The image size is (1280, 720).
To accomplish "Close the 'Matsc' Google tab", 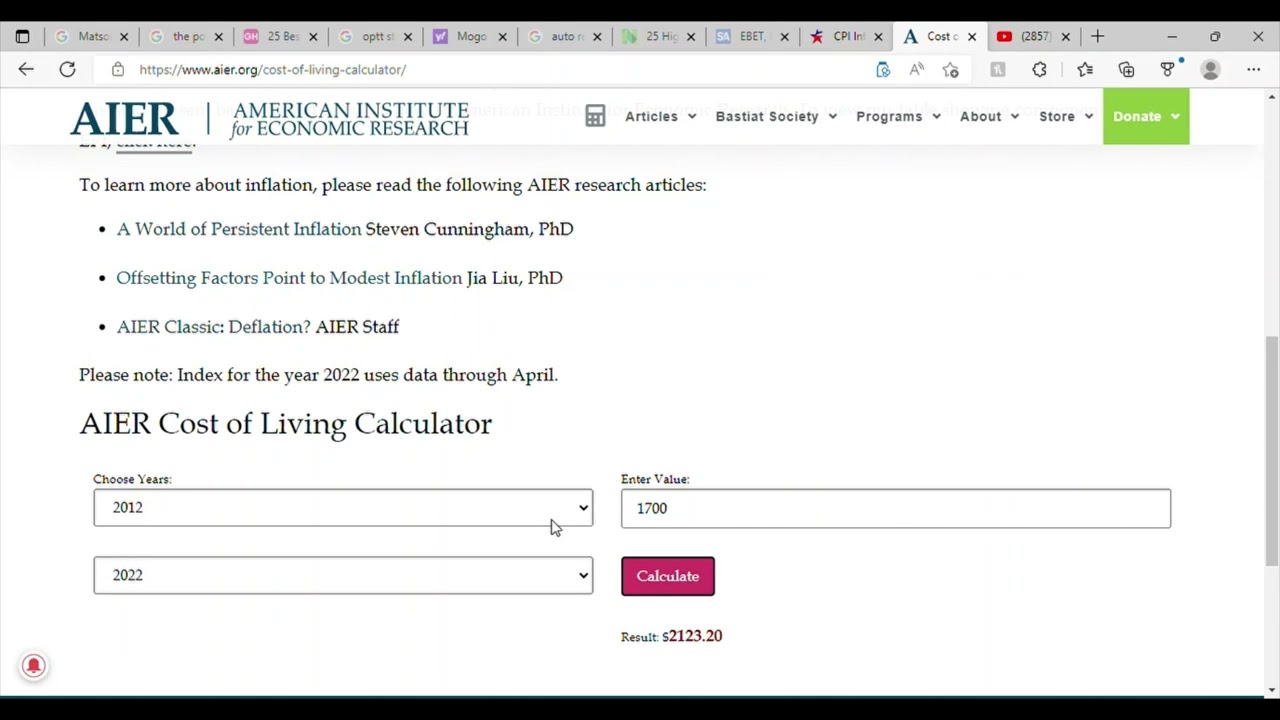I will [x=124, y=37].
